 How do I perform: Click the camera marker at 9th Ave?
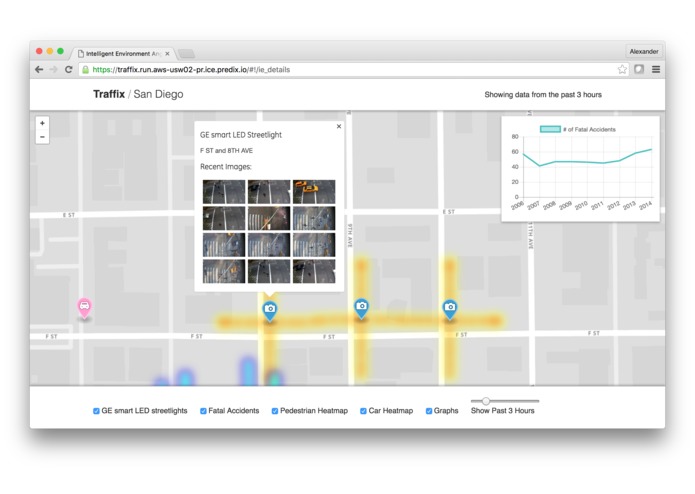coord(361,308)
